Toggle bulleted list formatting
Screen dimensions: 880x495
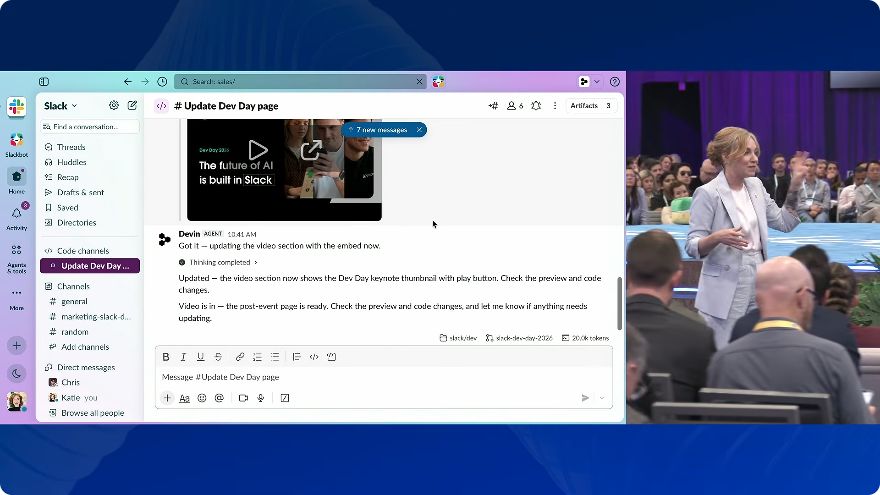pos(275,357)
